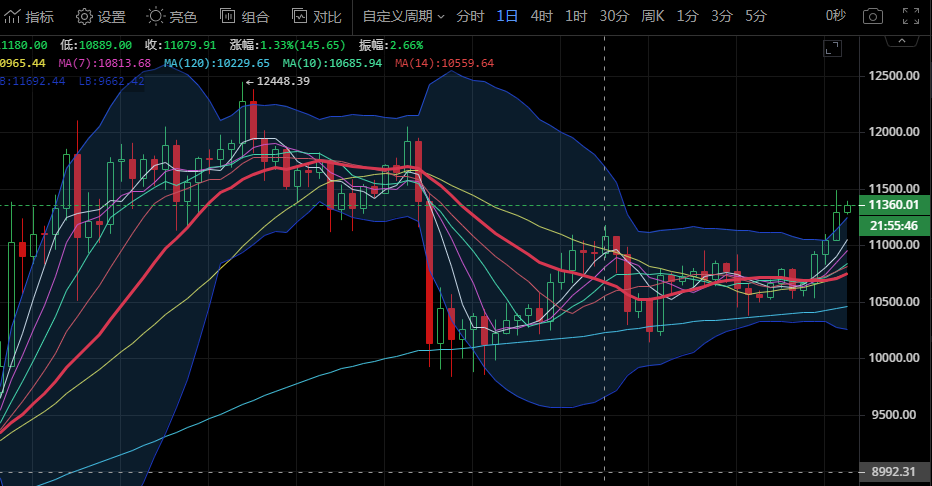Select the 1时 interval
Viewport: 932px width, 486px height.
point(575,16)
